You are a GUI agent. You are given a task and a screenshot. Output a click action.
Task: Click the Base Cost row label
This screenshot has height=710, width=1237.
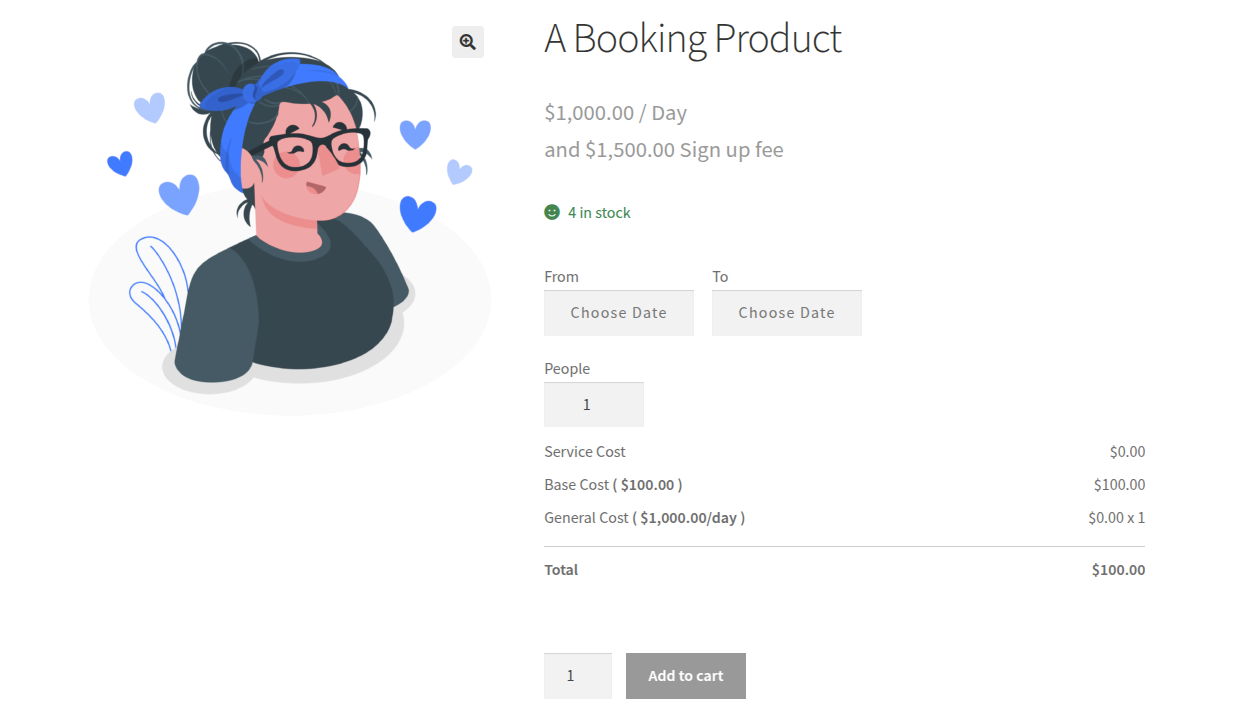pos(613,485)
